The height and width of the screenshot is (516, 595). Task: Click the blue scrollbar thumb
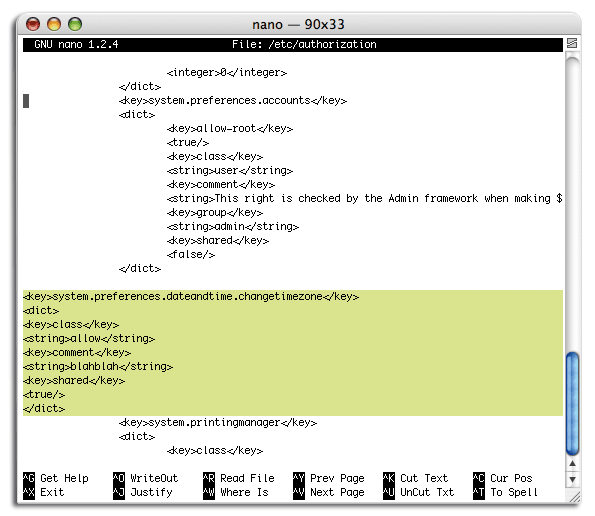[572, 404]
